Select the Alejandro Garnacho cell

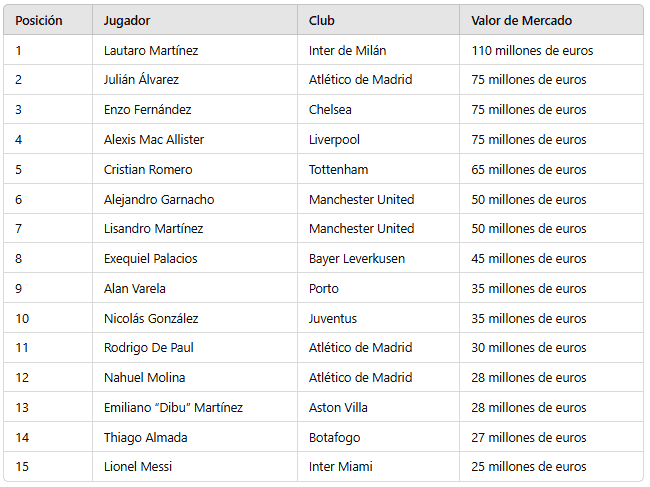coord(159,199)
